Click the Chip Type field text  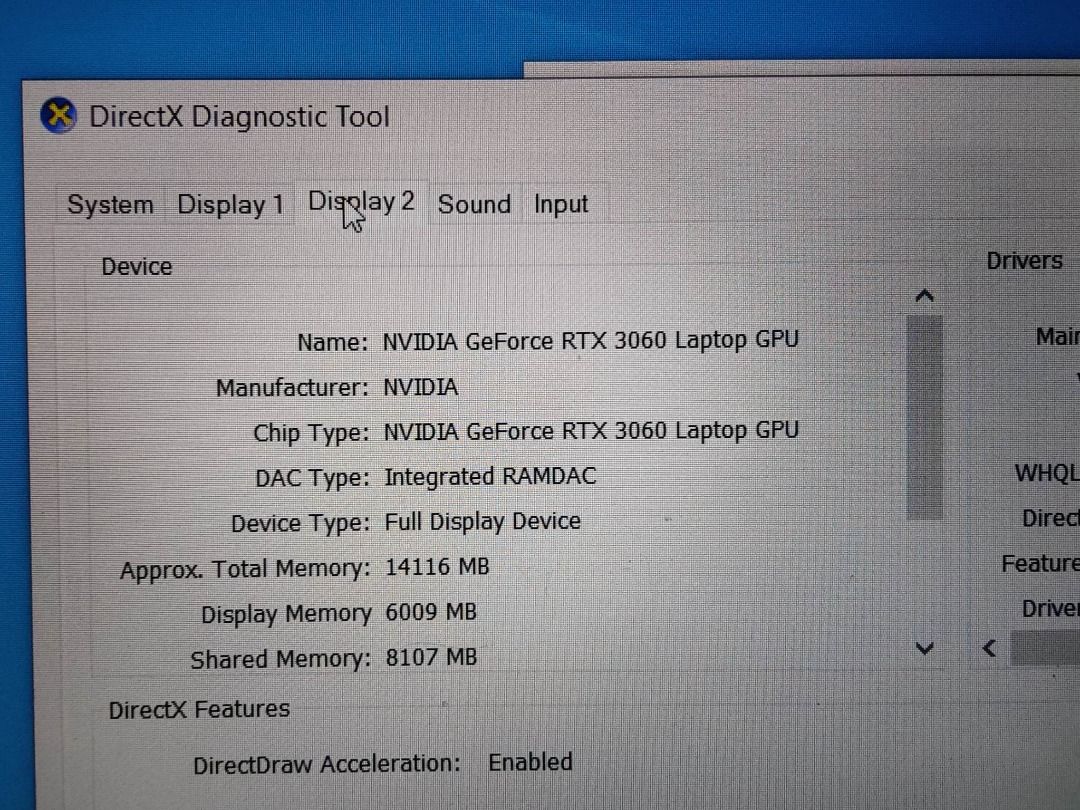591,431
